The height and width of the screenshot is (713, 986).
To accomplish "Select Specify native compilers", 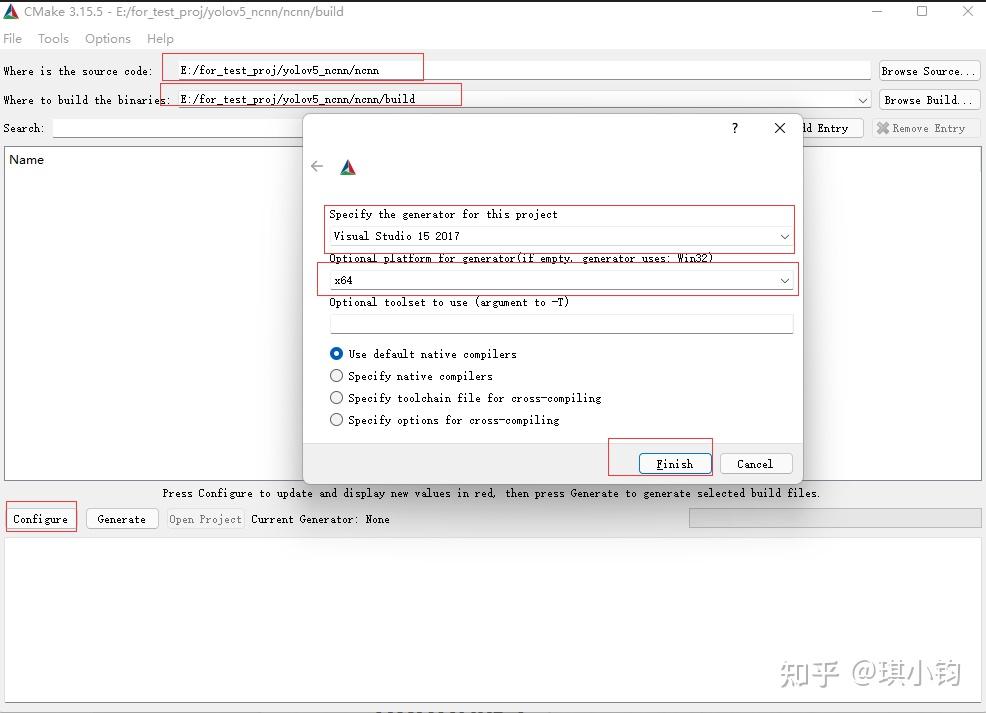I will pos(336,375).
